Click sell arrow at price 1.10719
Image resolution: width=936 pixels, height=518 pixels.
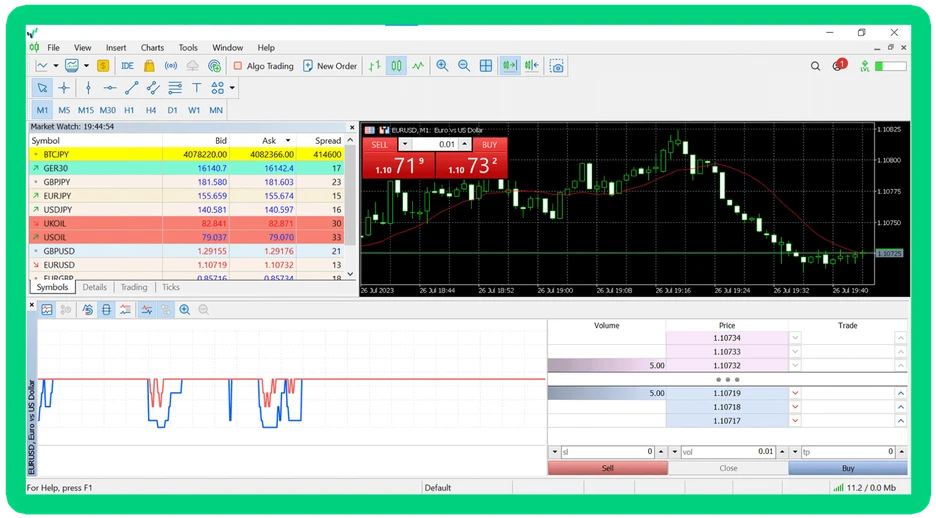tap(795, 393)
